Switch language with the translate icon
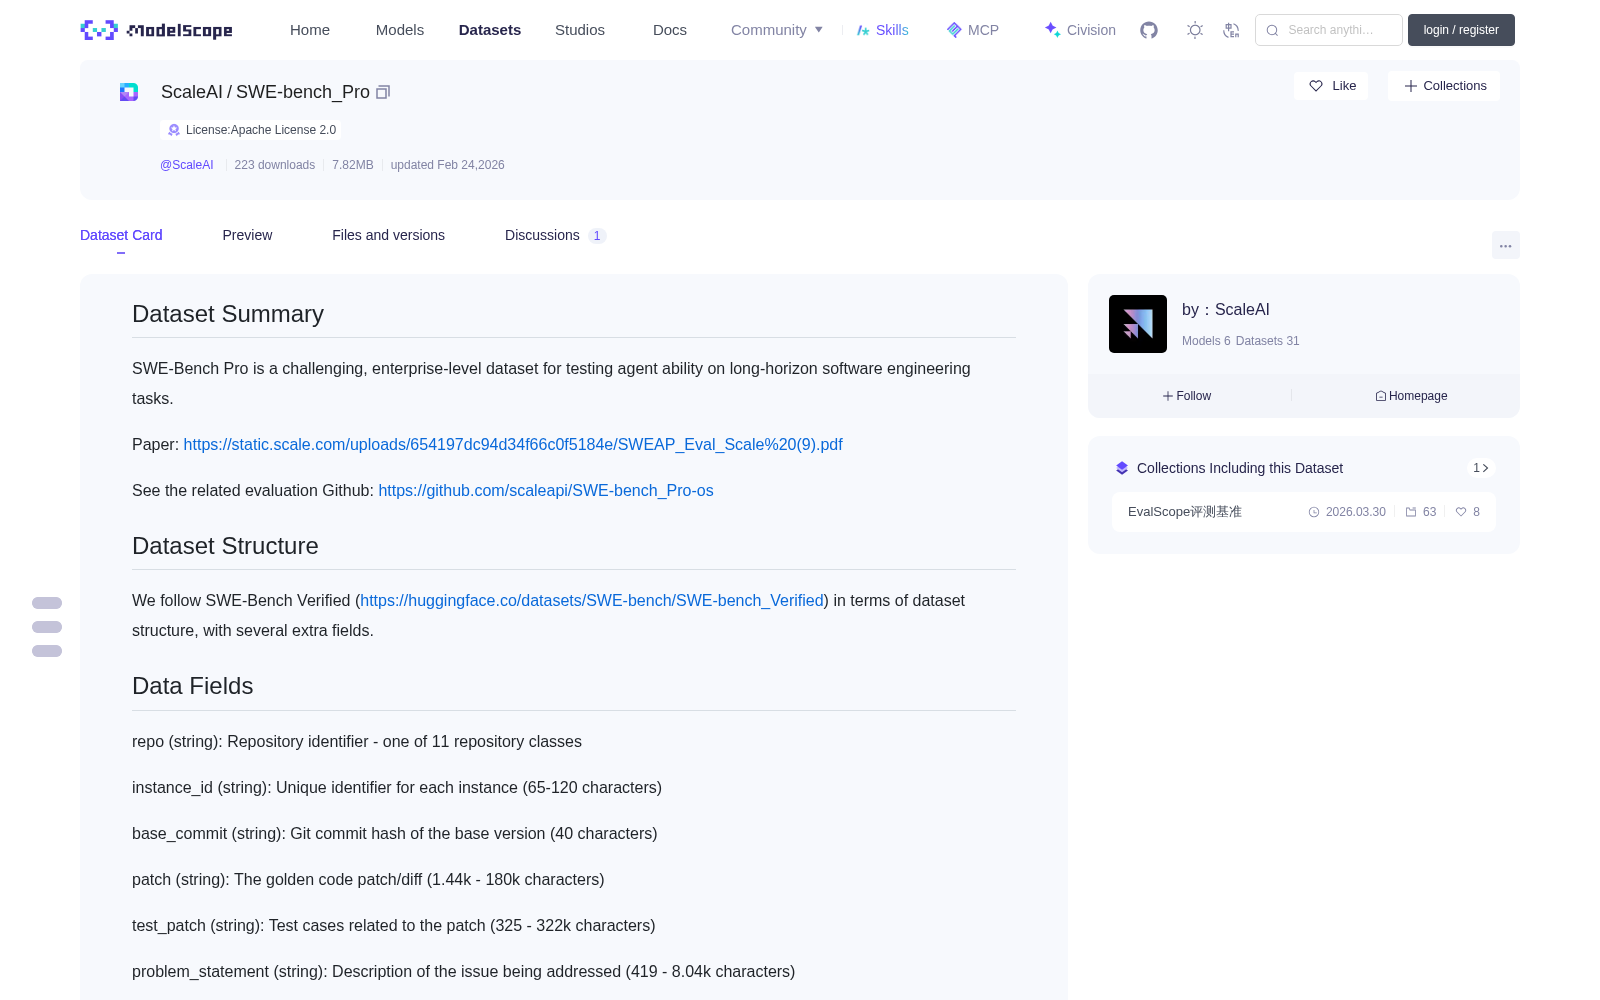This screenshot has width=1600, height=1000. coord(1231,30)
